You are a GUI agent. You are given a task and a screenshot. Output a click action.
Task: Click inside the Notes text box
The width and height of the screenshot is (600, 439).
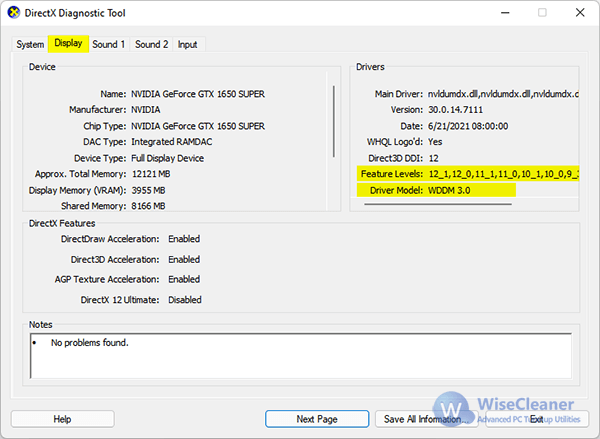pyautogui.click(x=300, y=356)
